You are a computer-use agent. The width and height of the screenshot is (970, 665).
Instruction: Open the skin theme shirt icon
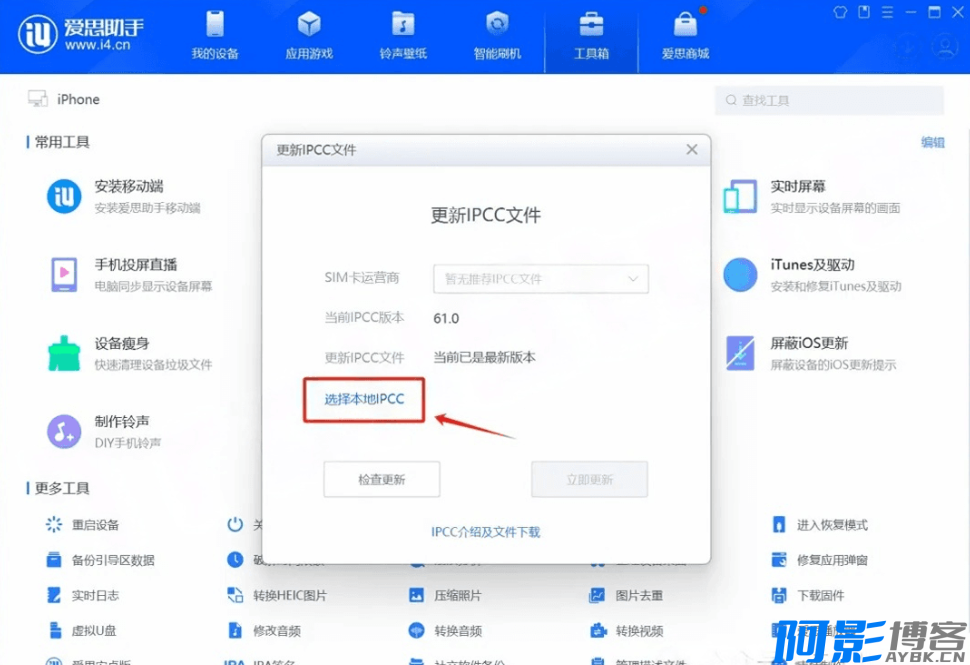(839, 12)
